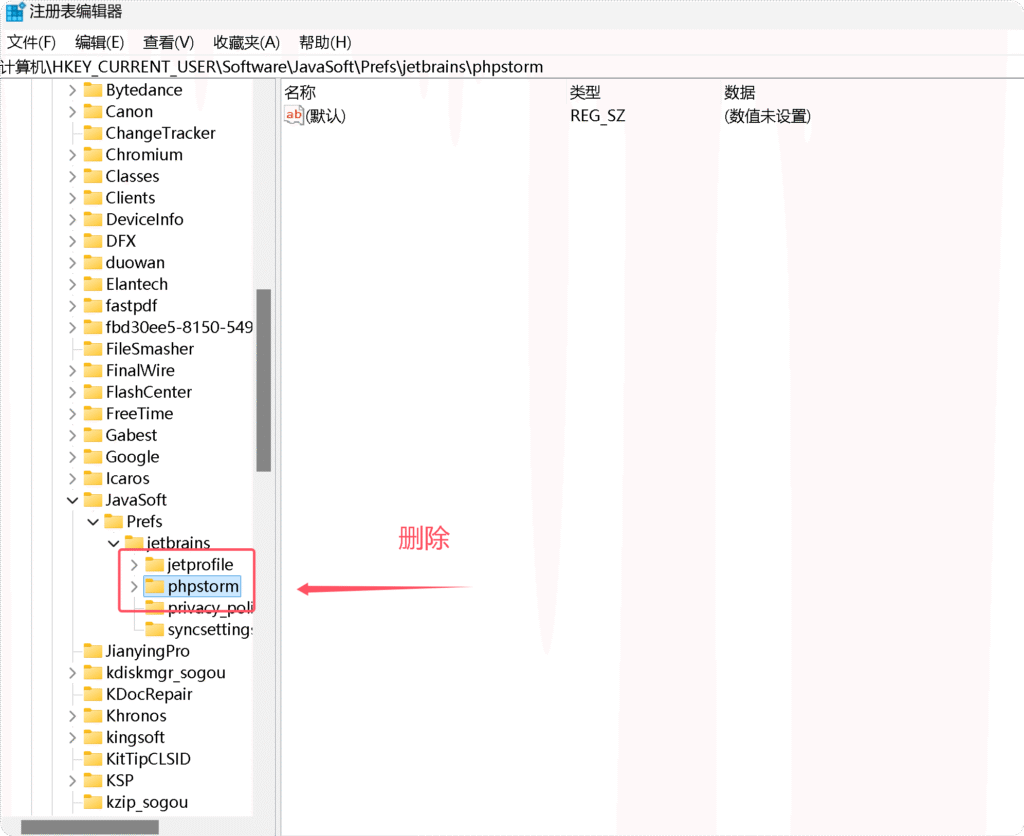
Task: Click the JianyingPro folder icon
Action: [x=93, y=650]
